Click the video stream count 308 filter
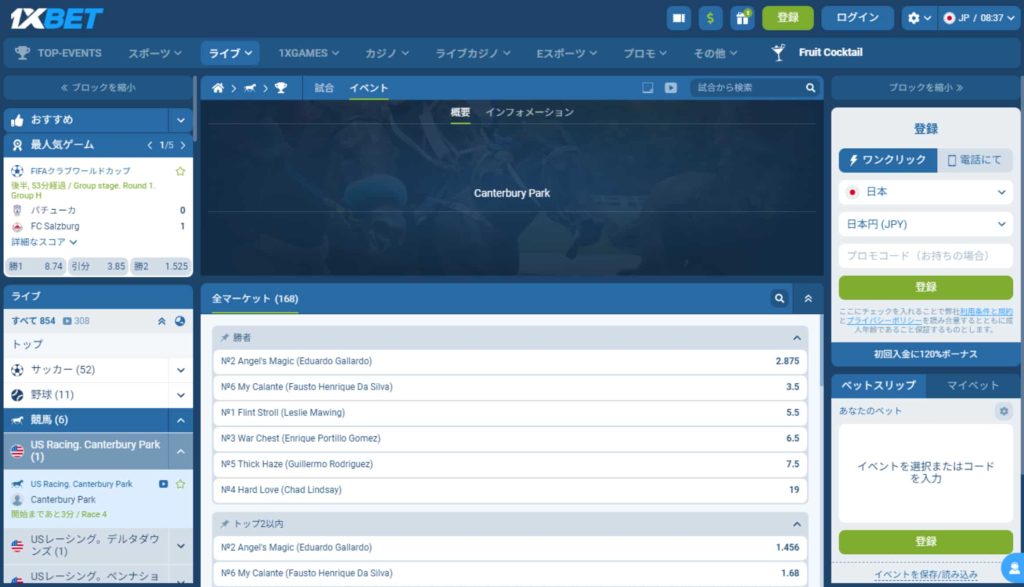Viewport: 1024px width, 587px height. coord(76,321)
